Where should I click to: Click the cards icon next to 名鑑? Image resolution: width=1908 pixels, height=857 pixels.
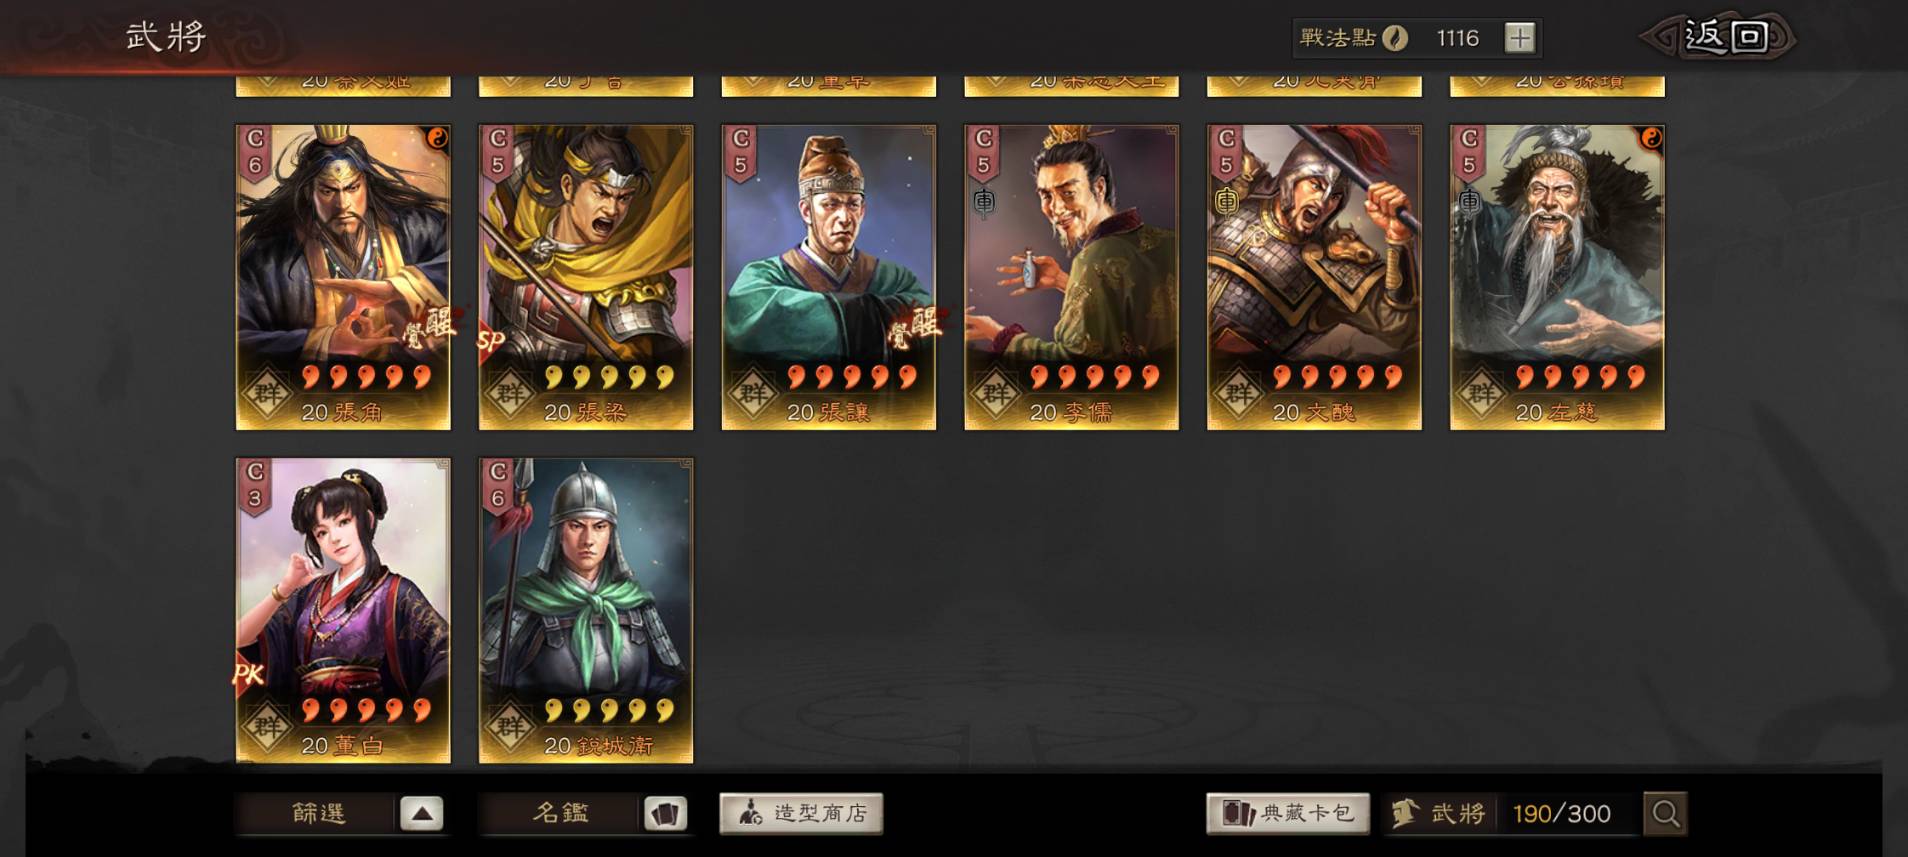tap(664, 813)
